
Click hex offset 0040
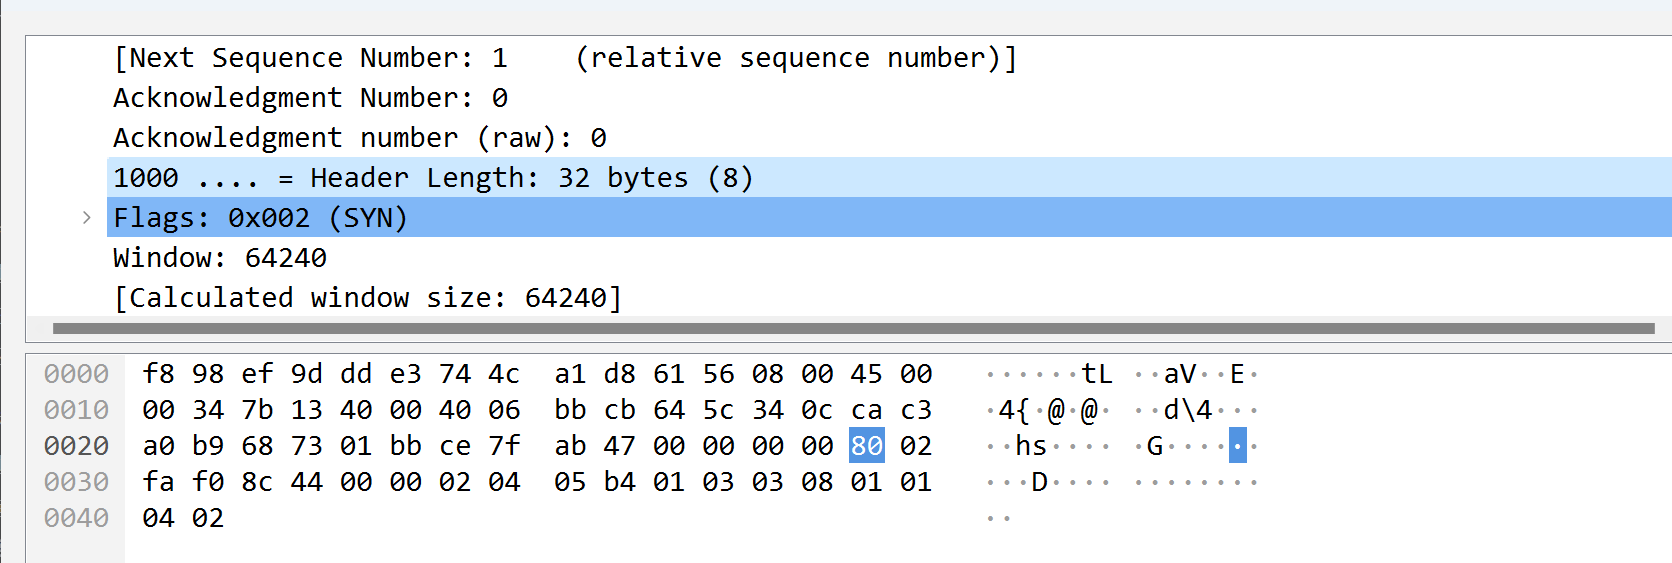(76, 517)
